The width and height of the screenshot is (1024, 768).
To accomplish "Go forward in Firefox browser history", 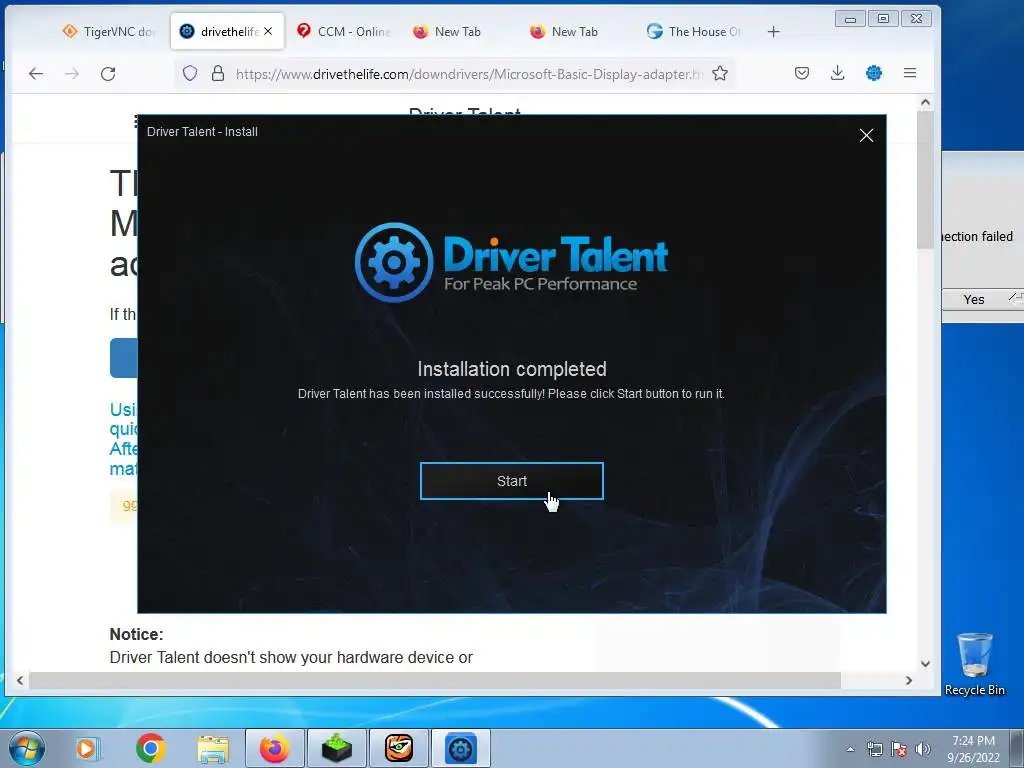I will tap(72, 74).
